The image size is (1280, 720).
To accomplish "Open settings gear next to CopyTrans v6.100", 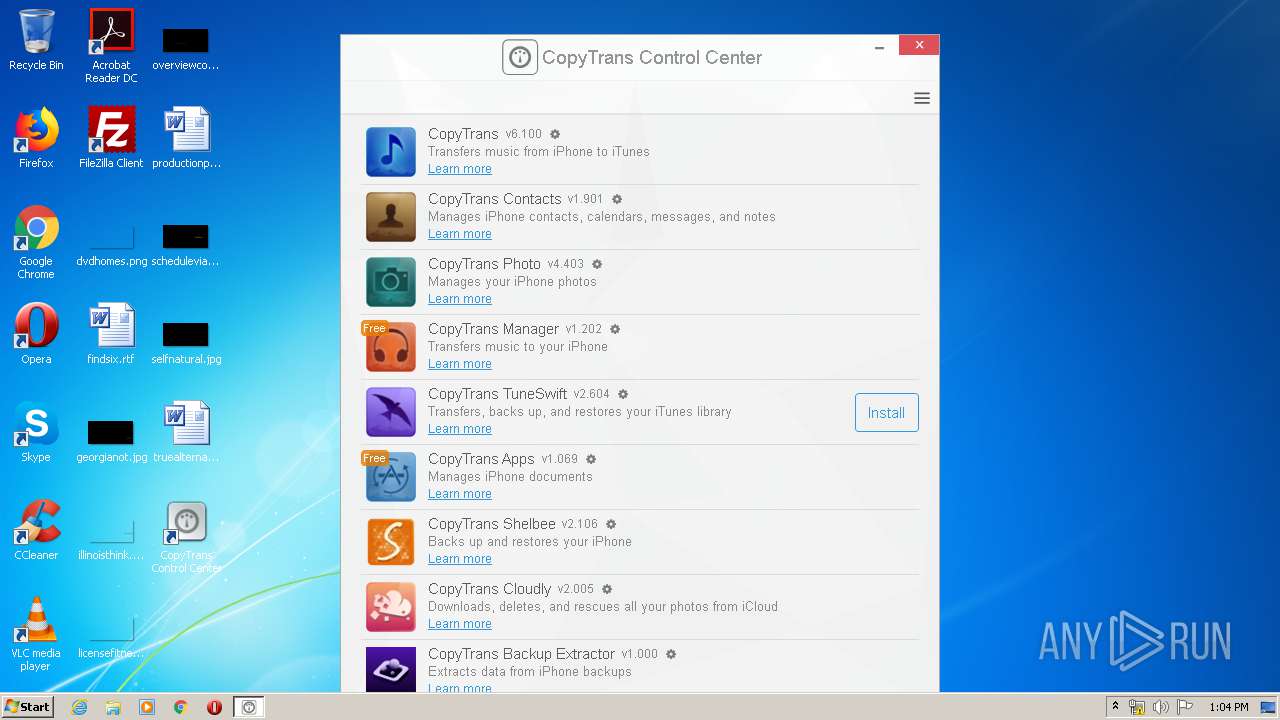I will pos(555,134).
